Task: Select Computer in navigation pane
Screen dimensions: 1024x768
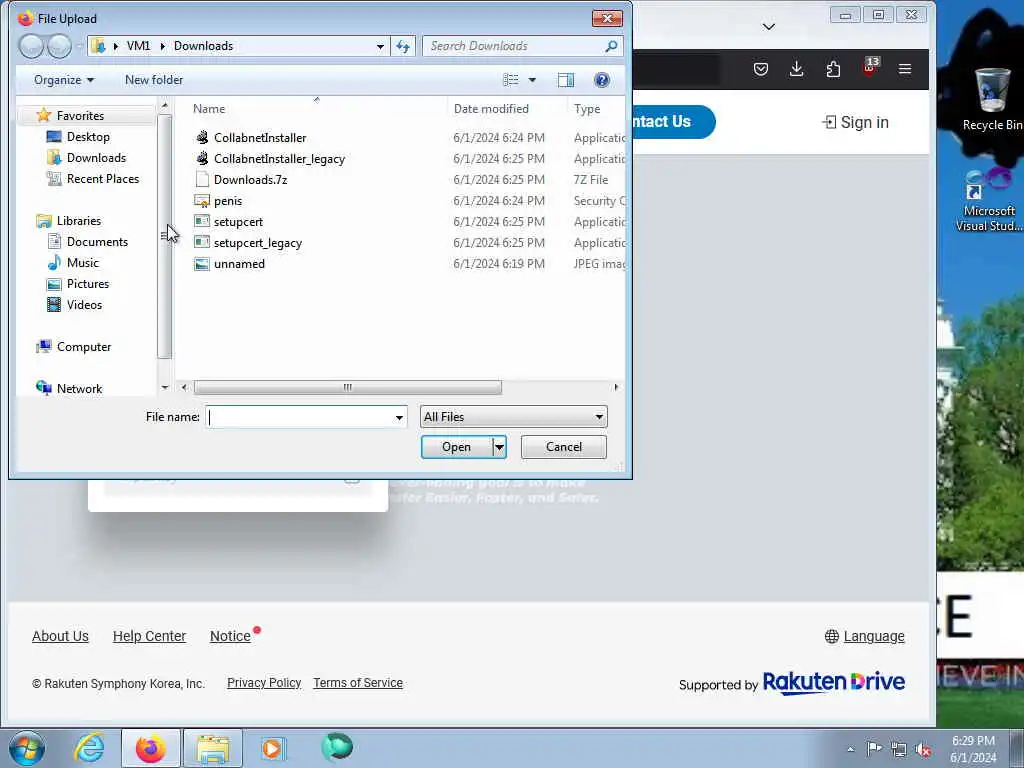Action: (84, 347)
